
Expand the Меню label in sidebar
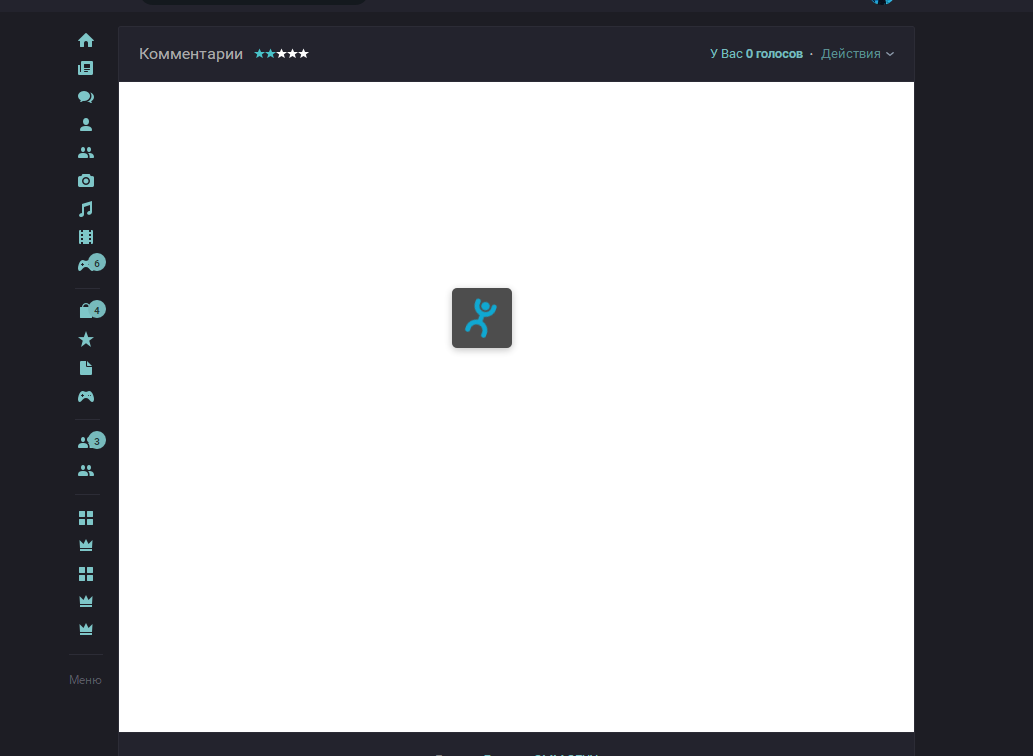tap(86, 680)
